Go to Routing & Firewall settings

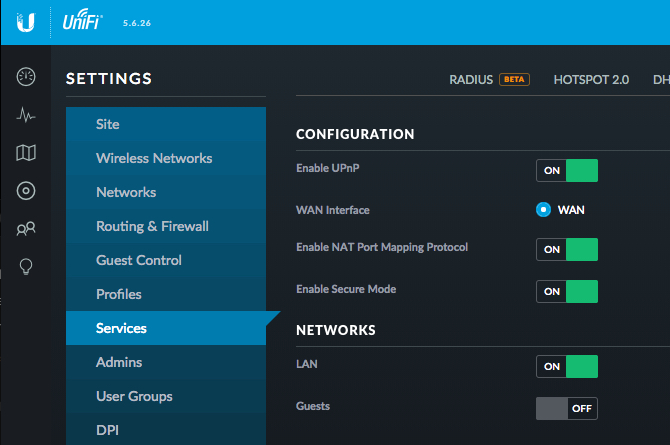click(x=152, y=226)
